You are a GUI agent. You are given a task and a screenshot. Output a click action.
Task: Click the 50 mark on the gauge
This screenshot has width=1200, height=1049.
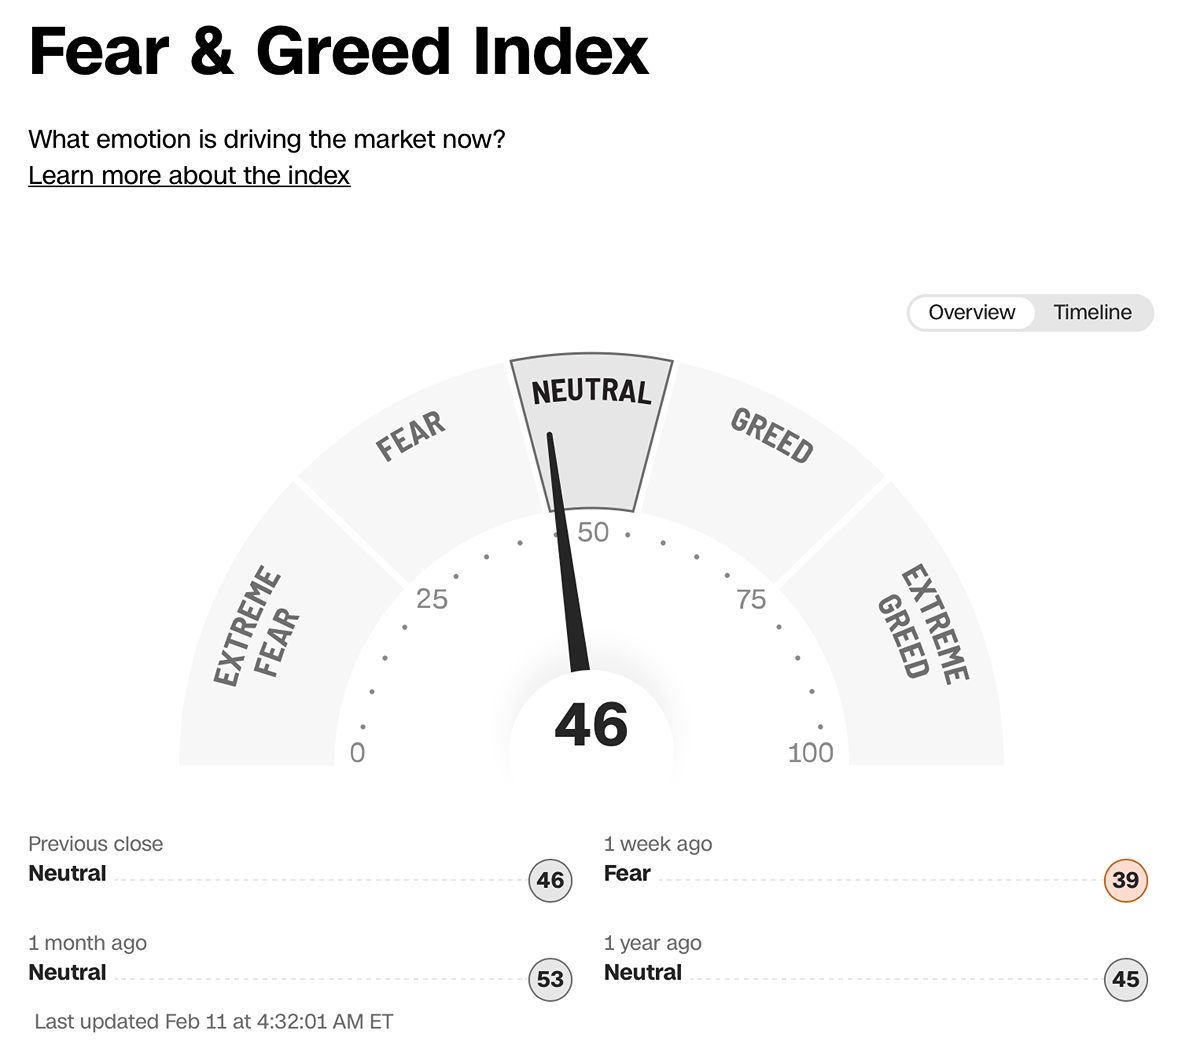(x=593, y=532)
